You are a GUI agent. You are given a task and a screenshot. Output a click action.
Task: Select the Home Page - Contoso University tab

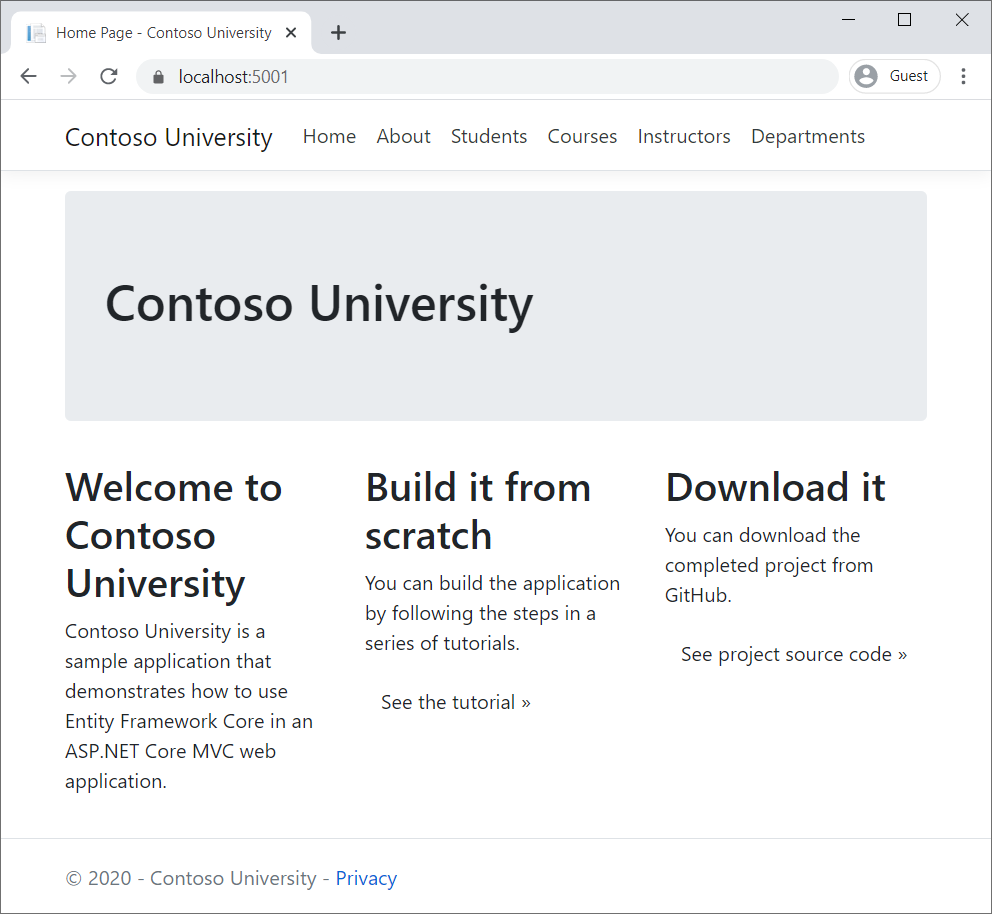pos(163,32)
